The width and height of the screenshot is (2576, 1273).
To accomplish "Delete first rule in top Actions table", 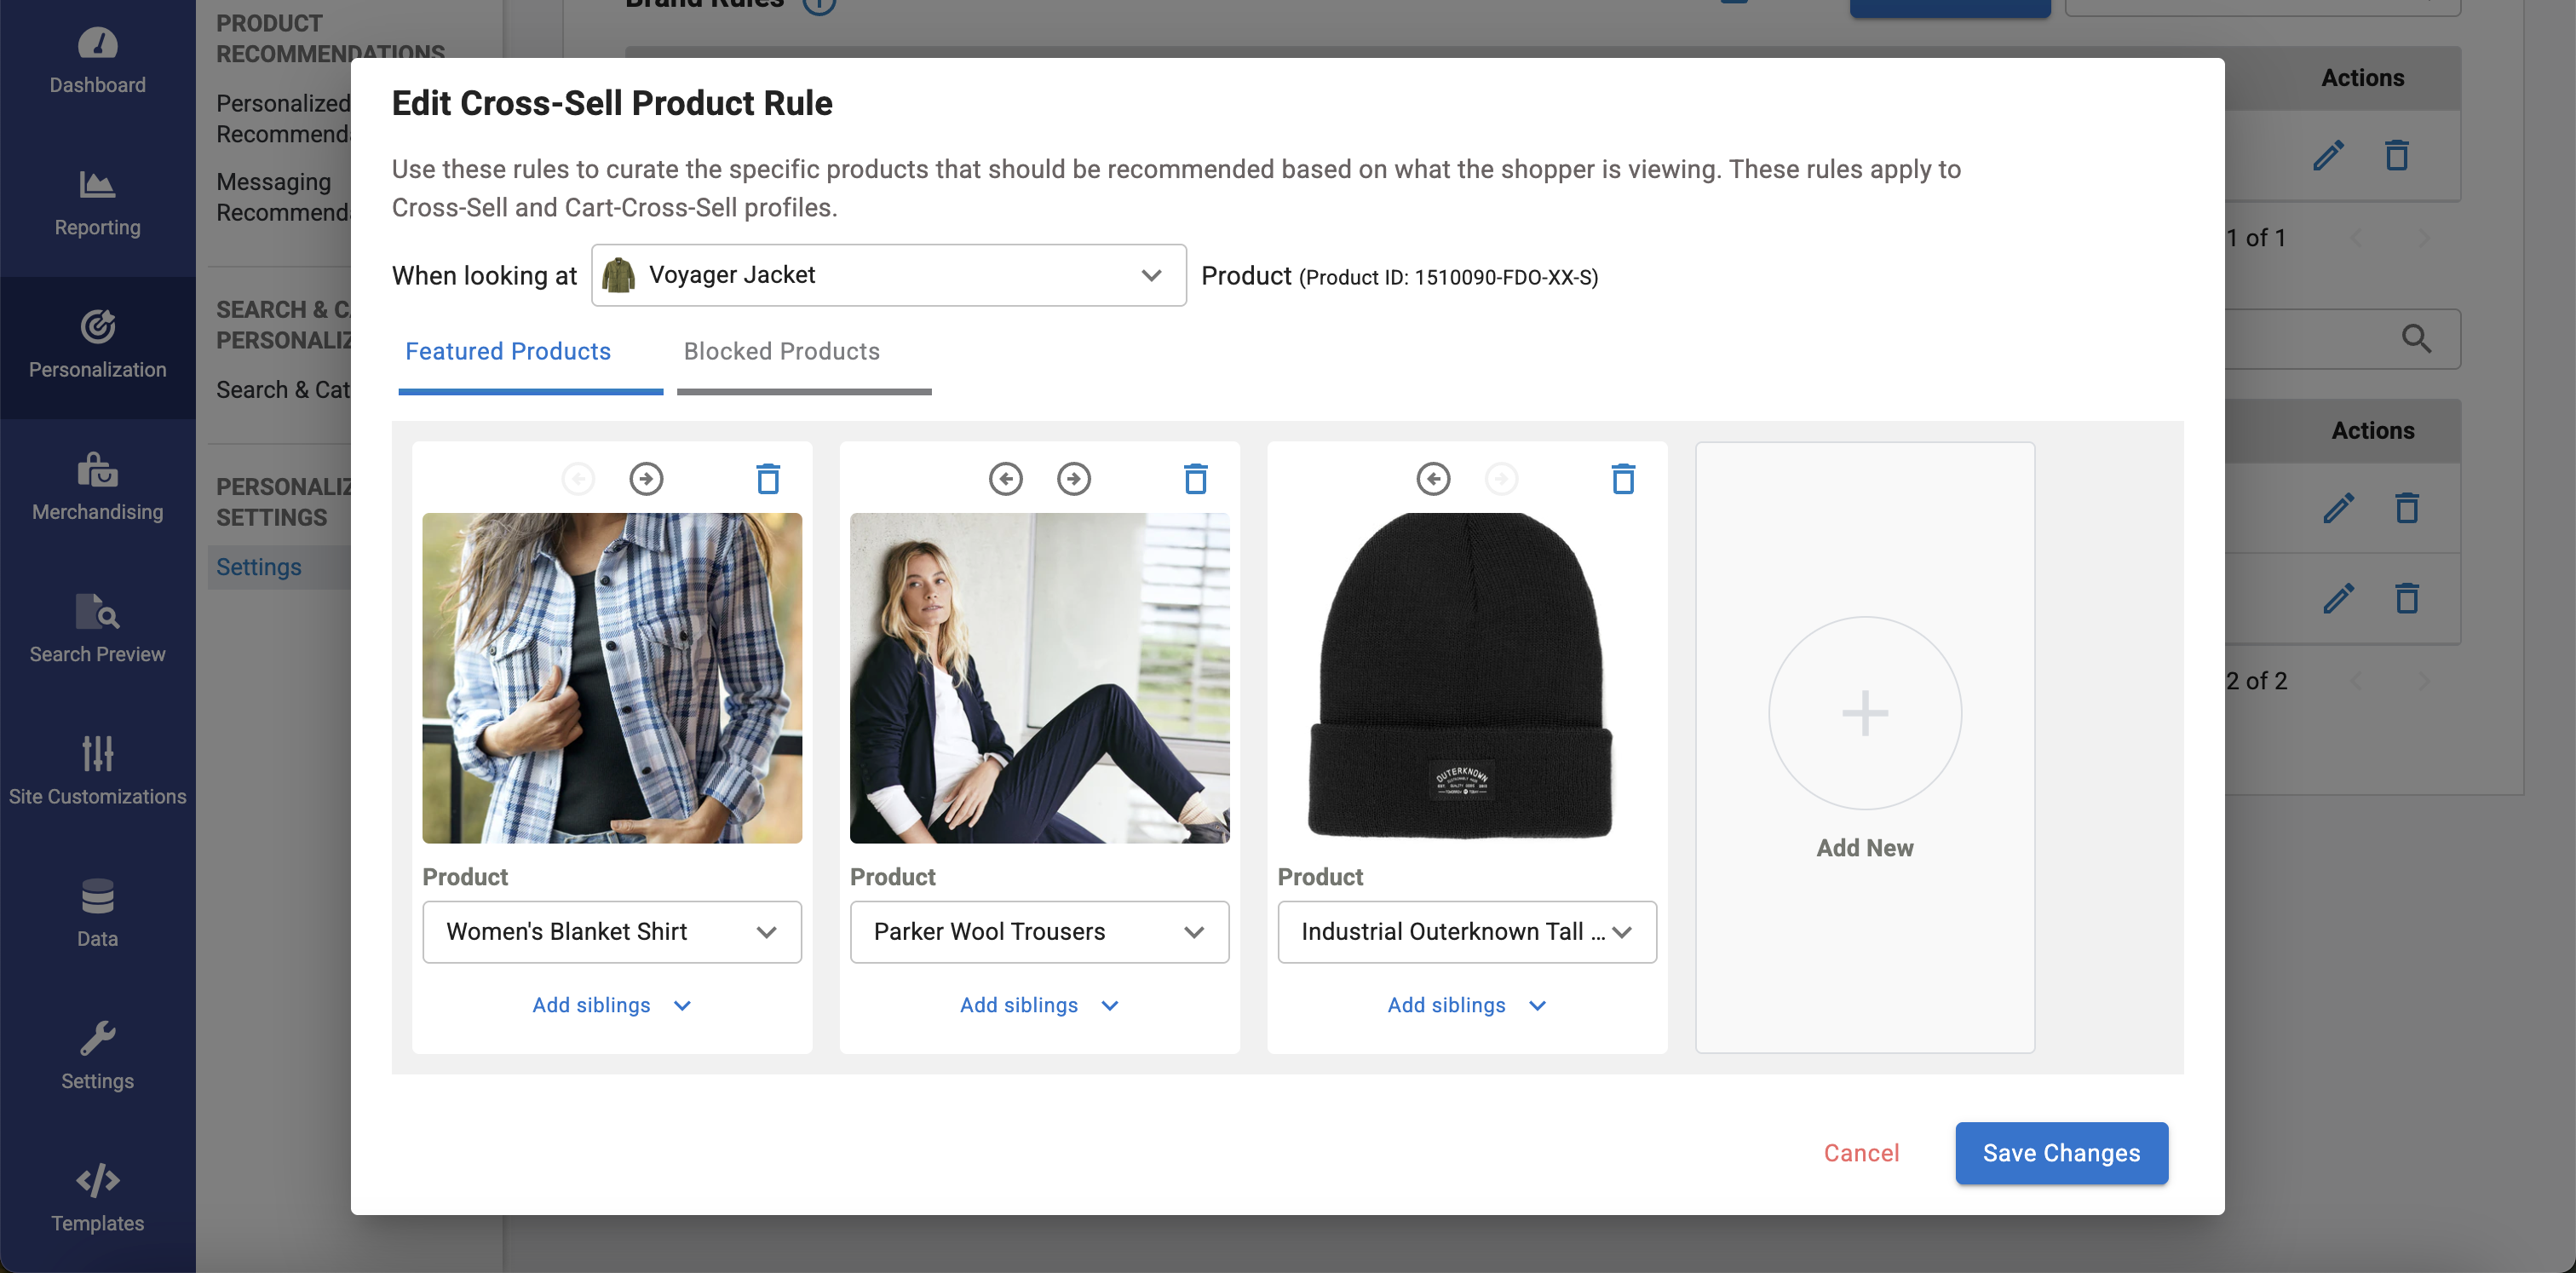I will [2397, 156].
